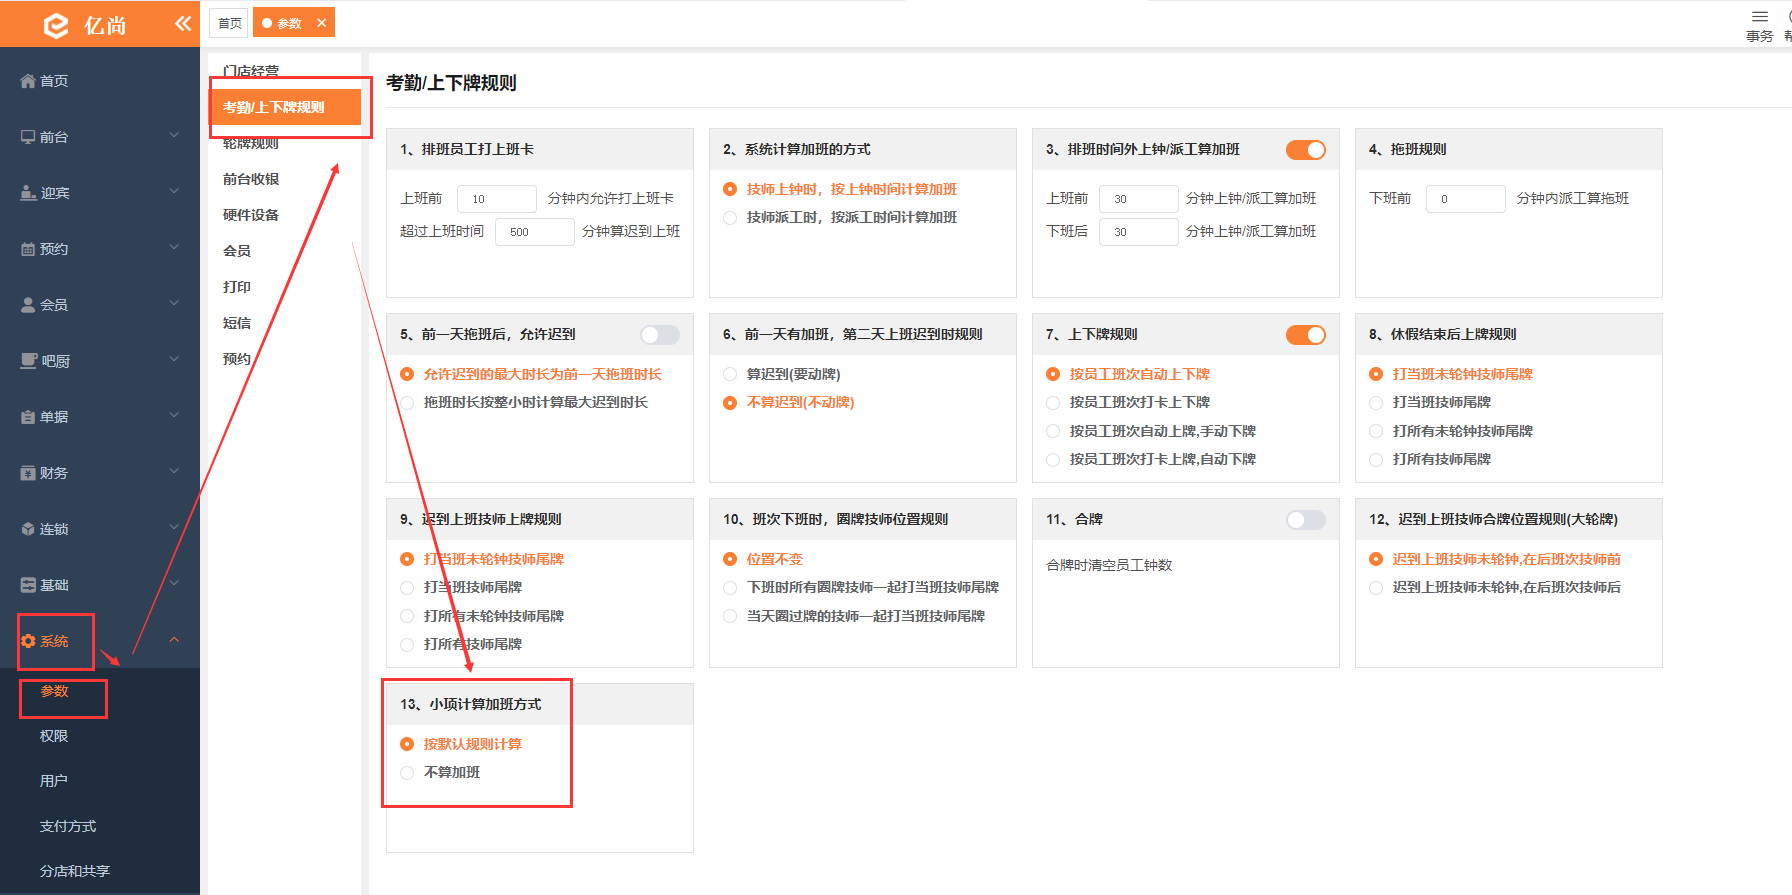Viewport: 1792px width, 895px height.
Task: Toggle 排班时间外上钟/派工算加班 switch off
Action: [x=1306, y=150]
